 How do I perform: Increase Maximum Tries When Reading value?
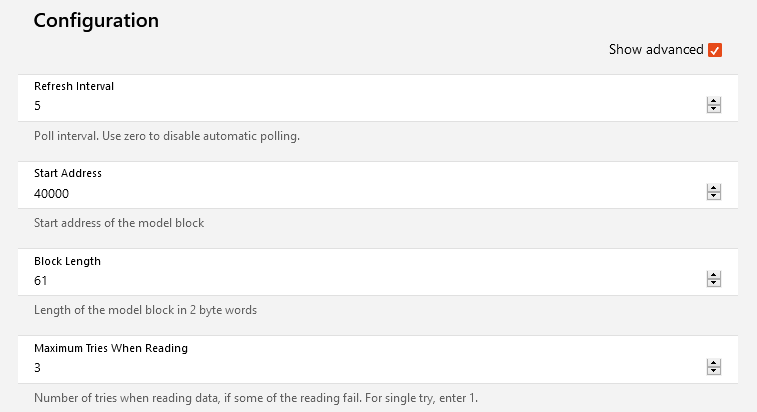(714, 364)
